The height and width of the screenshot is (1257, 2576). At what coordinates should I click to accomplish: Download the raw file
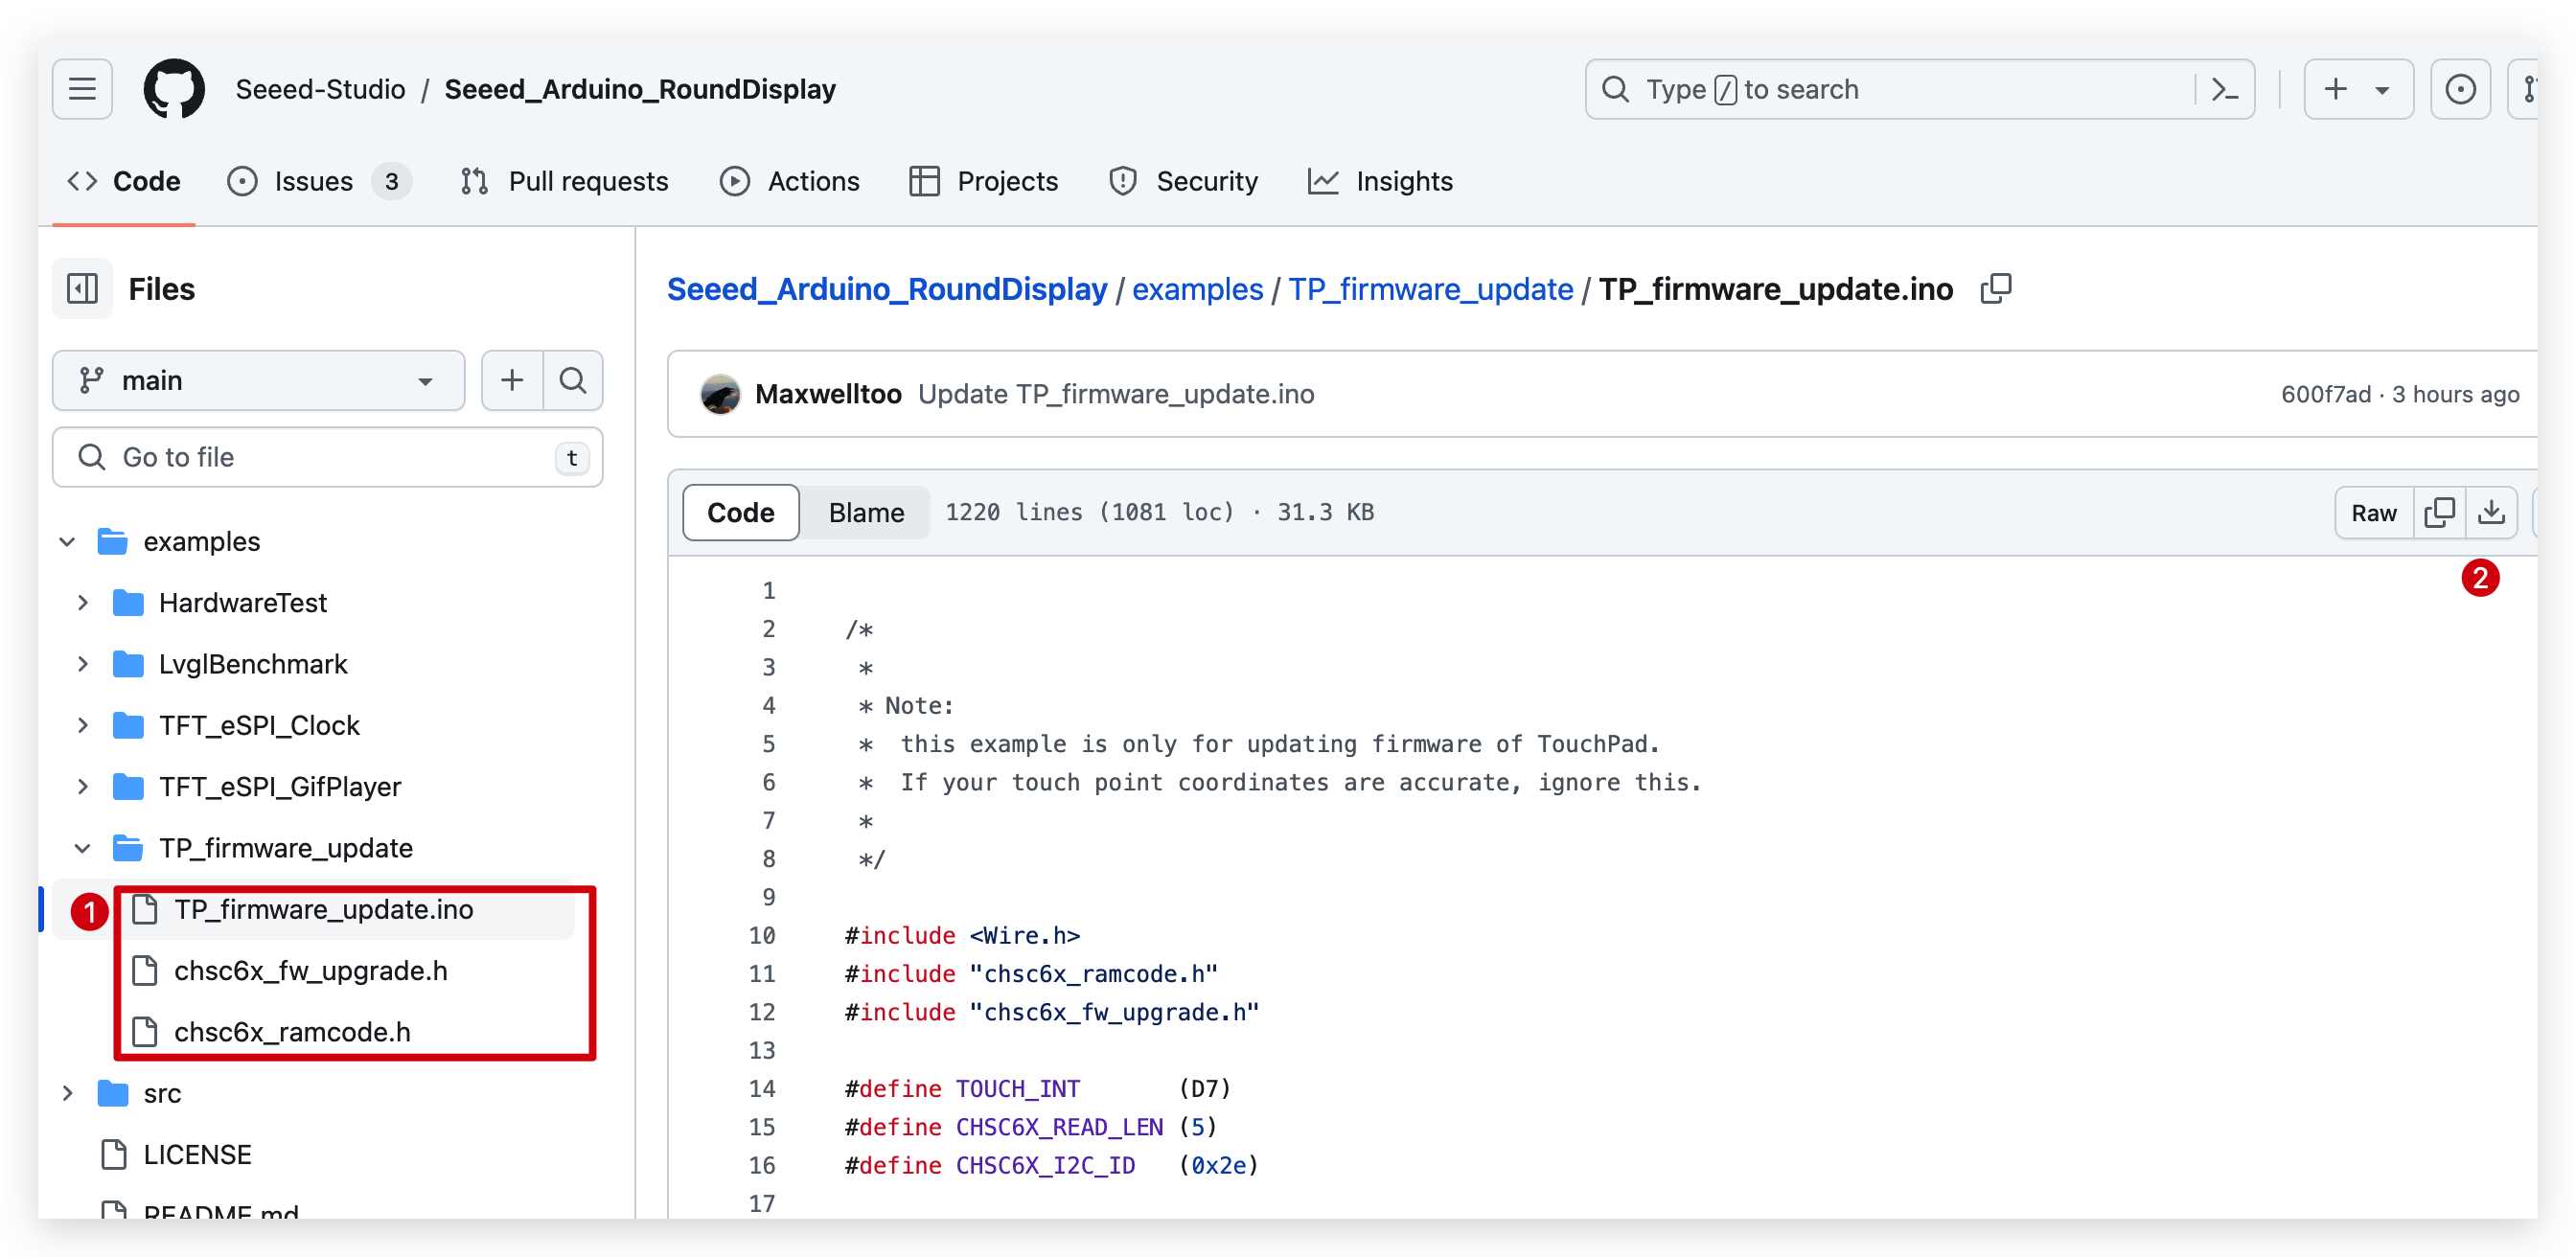pyautogui.click(x=2491, y=512)
